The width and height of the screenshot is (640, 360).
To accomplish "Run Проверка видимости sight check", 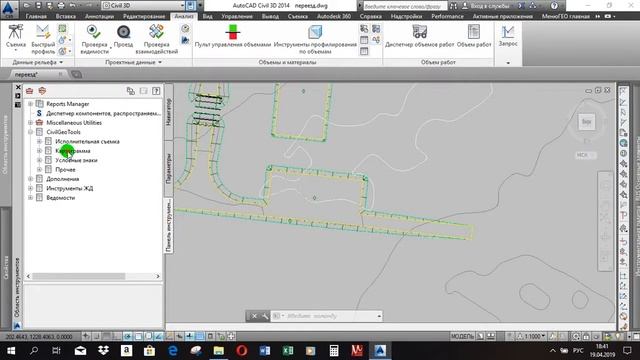I will pos(94,39).
